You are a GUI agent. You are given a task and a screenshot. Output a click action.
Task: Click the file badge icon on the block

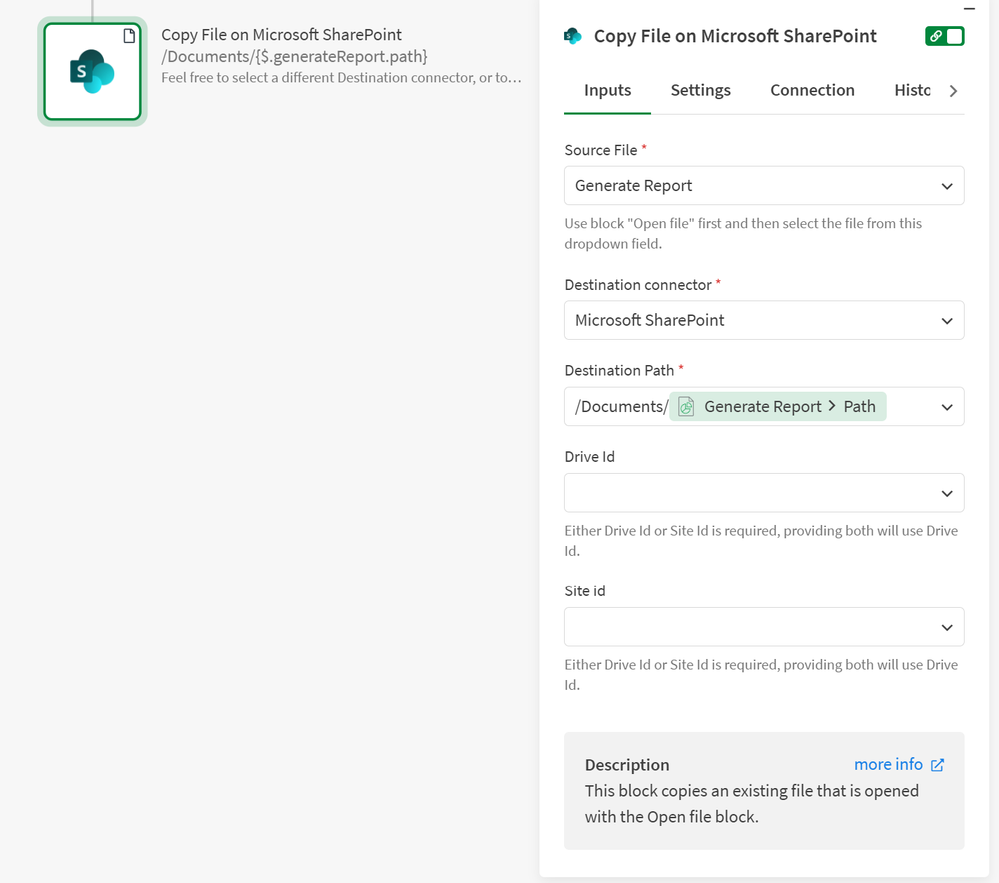[129, 36]
